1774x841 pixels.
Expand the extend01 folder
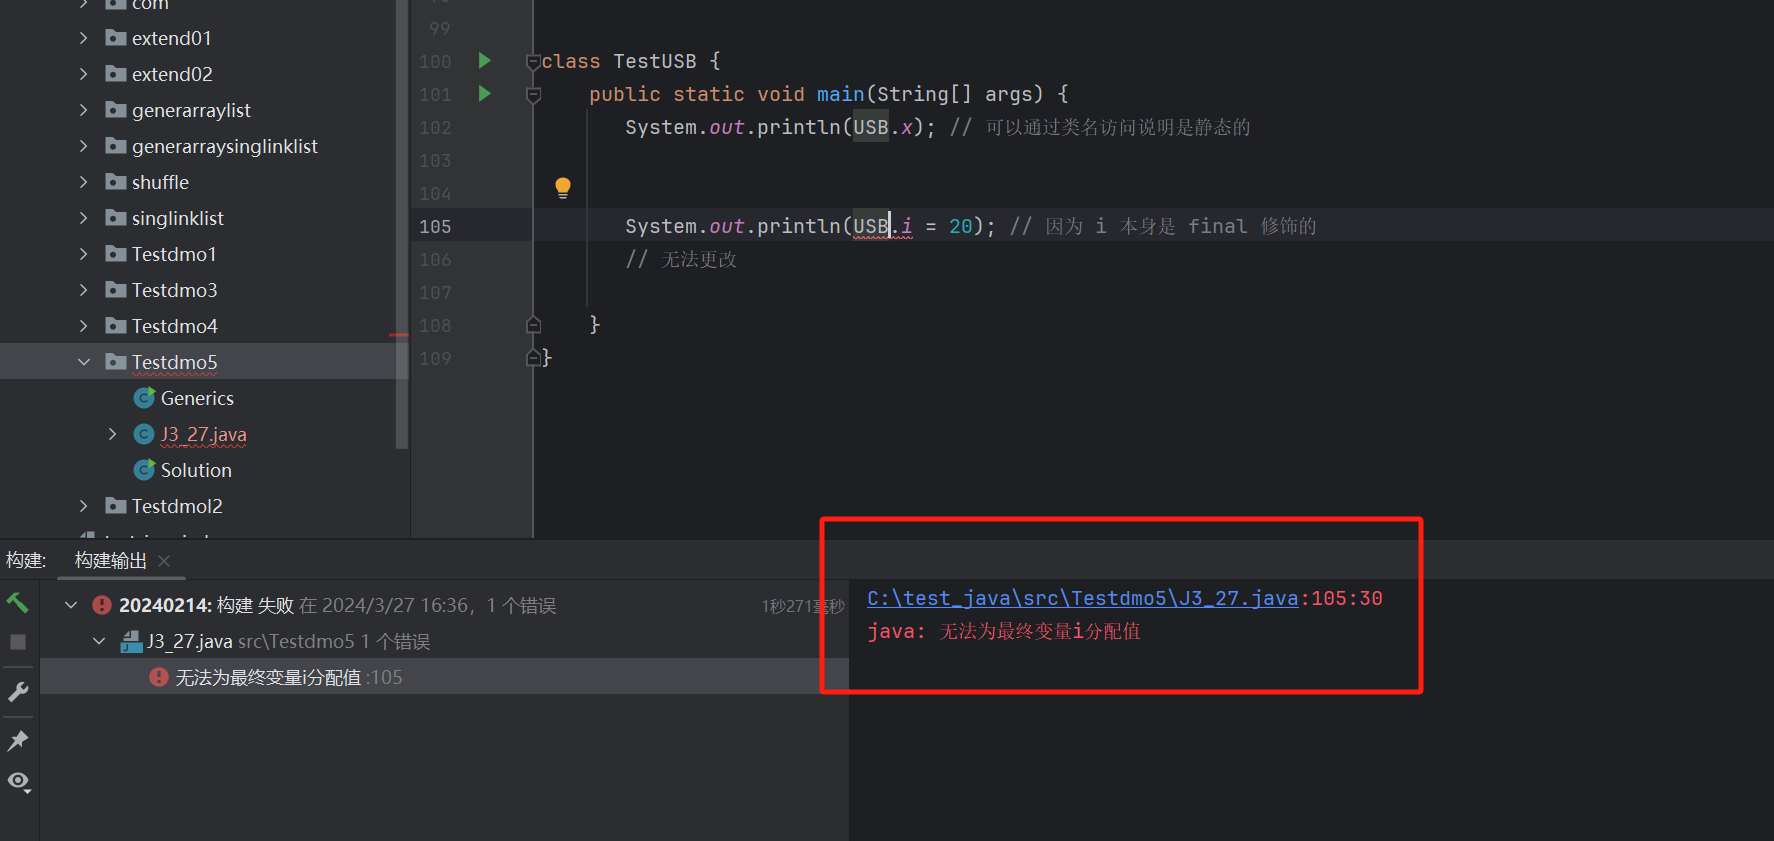click(84, 38)
